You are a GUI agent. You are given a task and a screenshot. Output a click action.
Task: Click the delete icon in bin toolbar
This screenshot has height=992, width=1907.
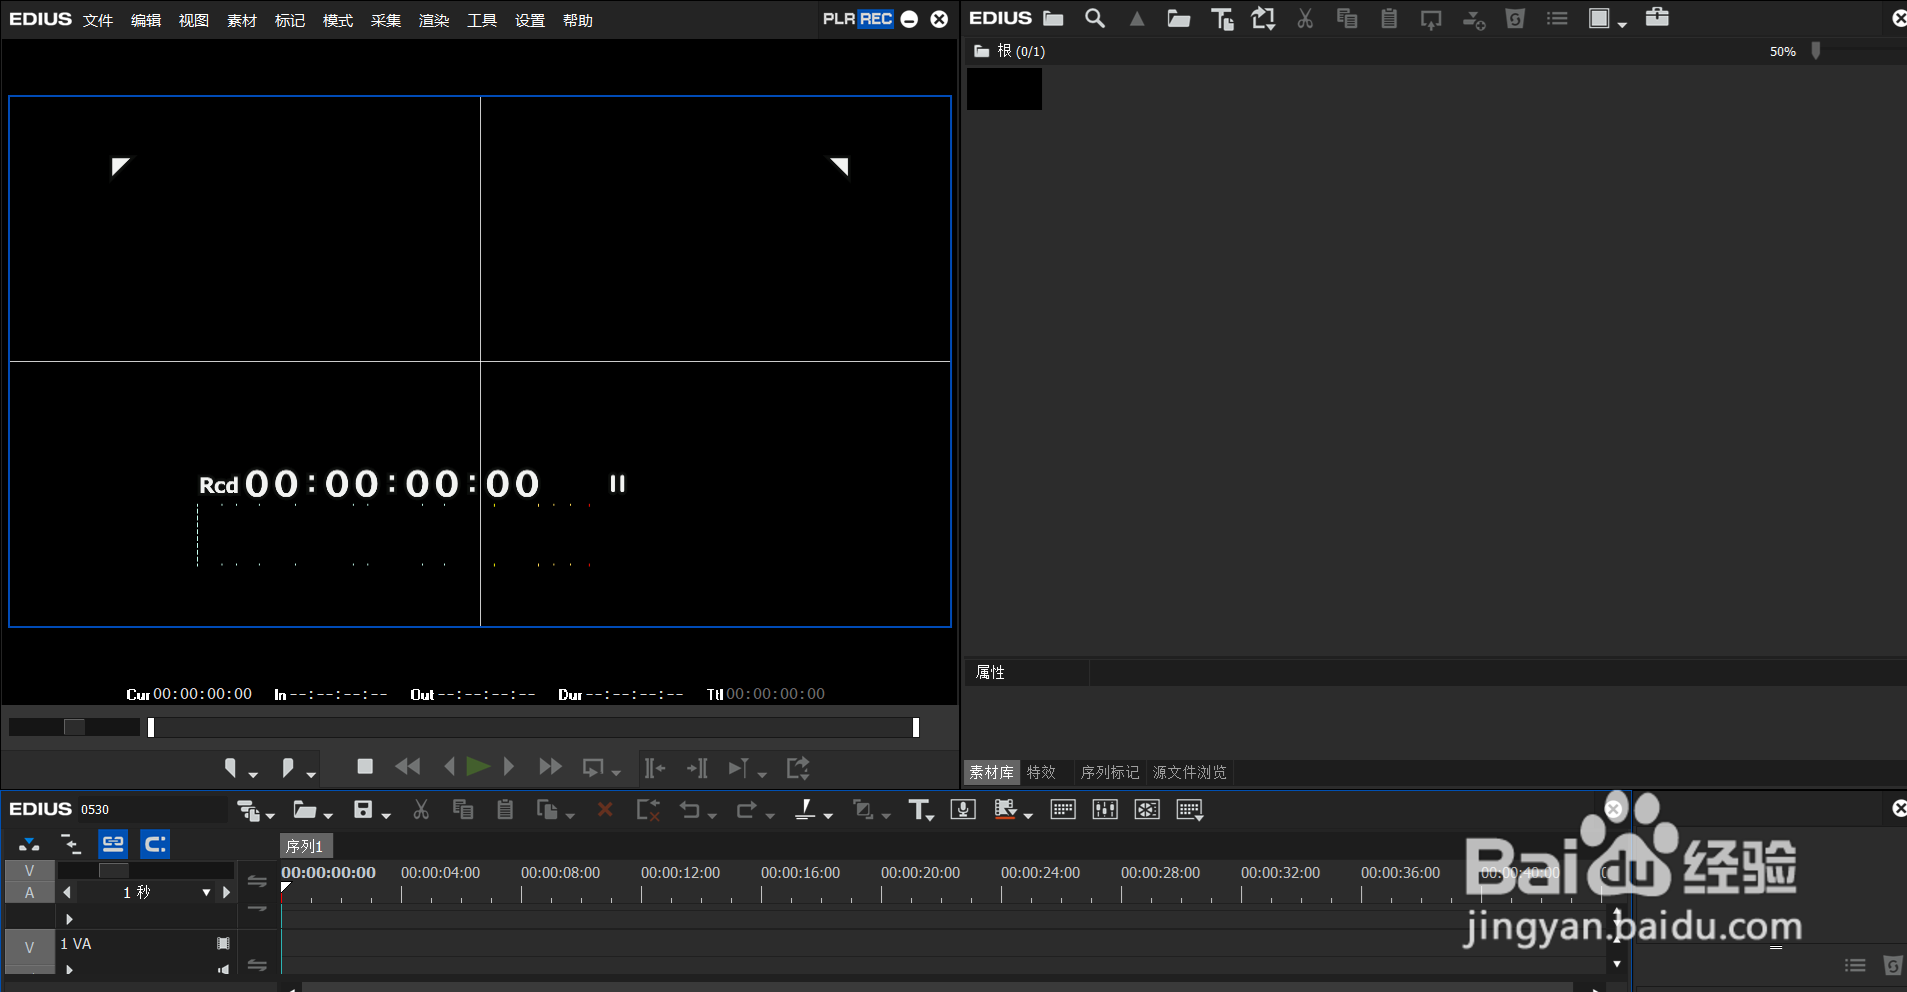(x=1515, y=18)
